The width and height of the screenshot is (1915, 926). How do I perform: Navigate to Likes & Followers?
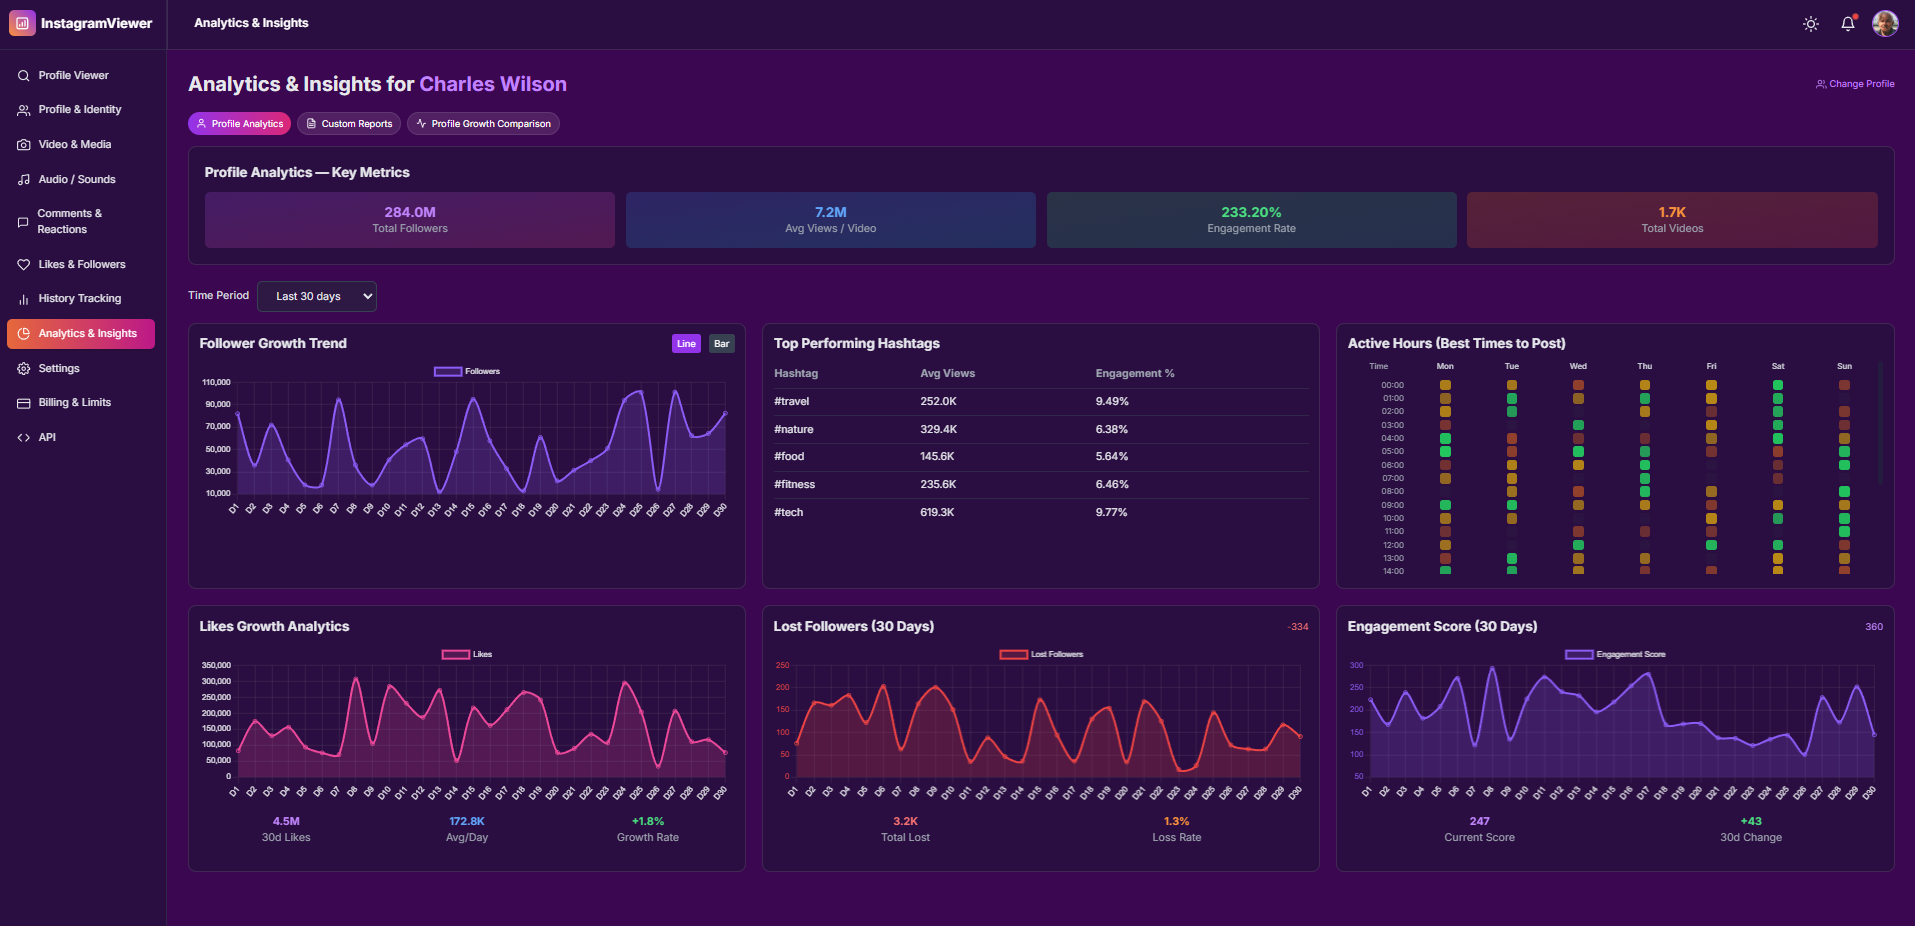81,265
